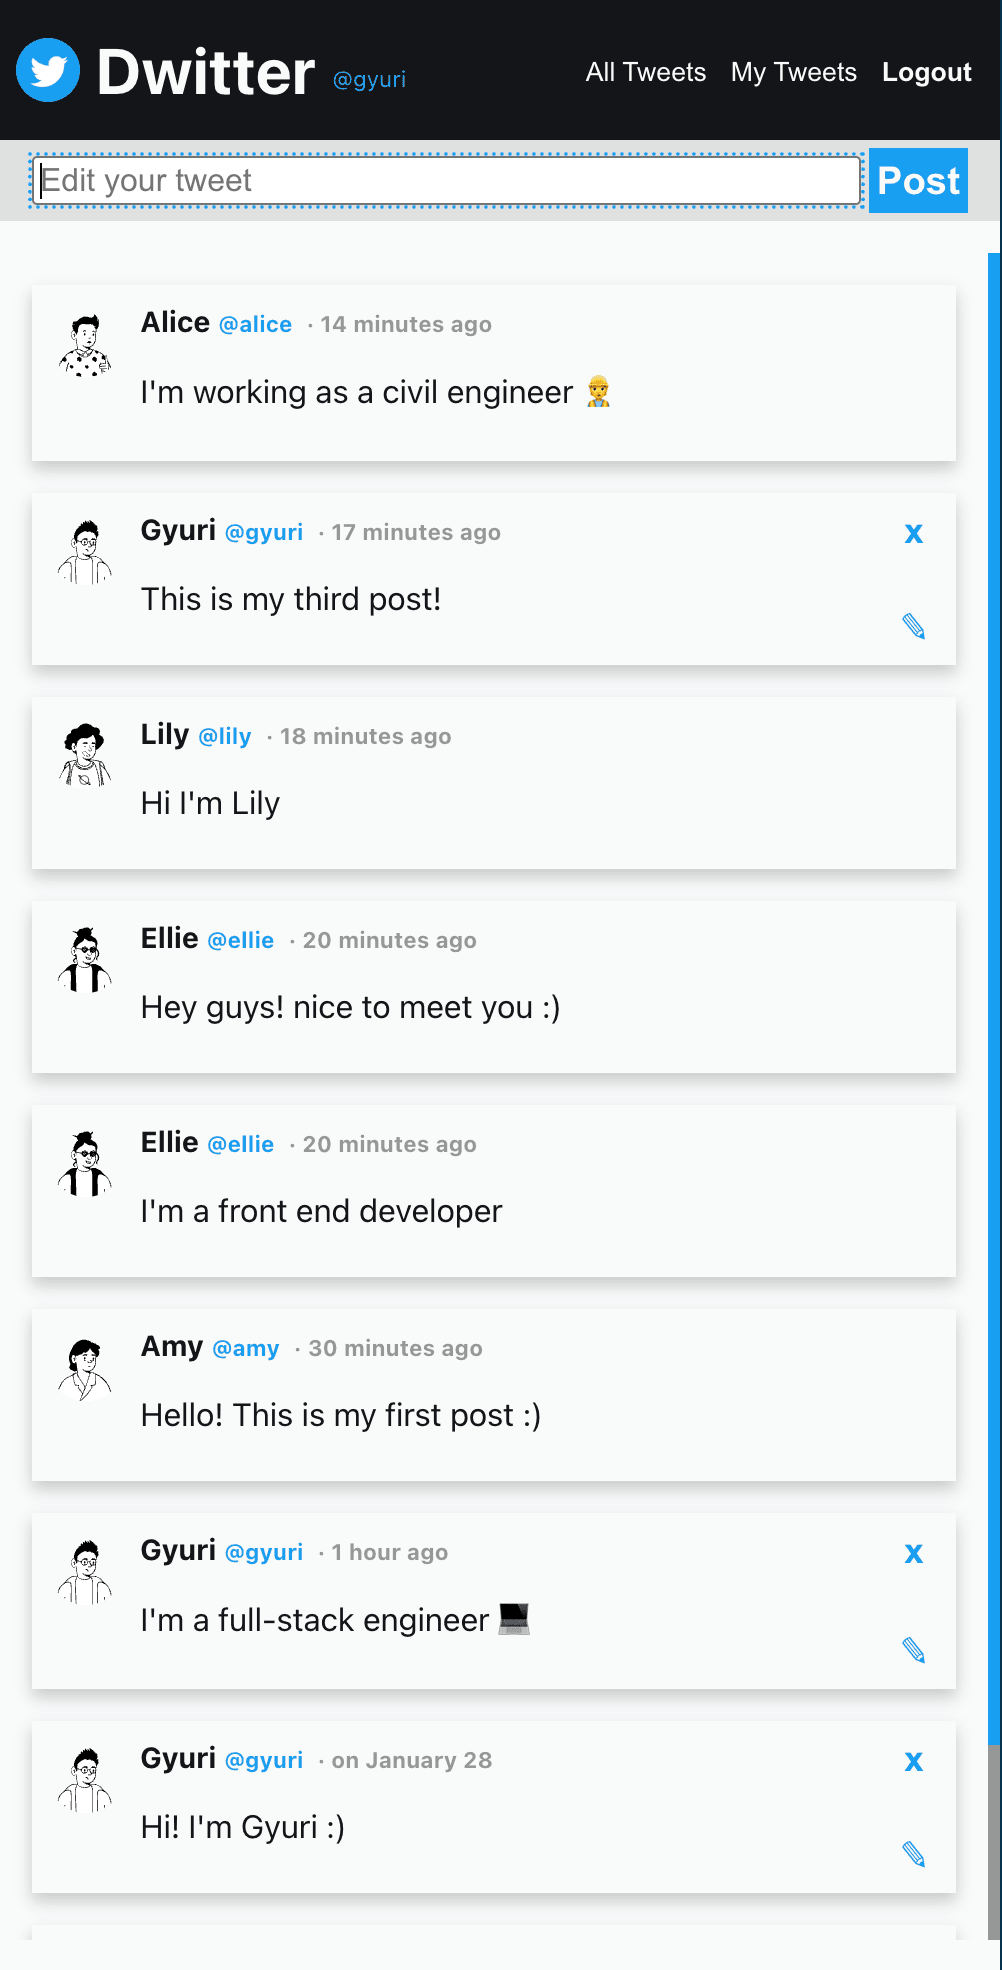The image size is (1002, 1970).
Task: Click Alice's profile avatar
Action: coord(84,345)
